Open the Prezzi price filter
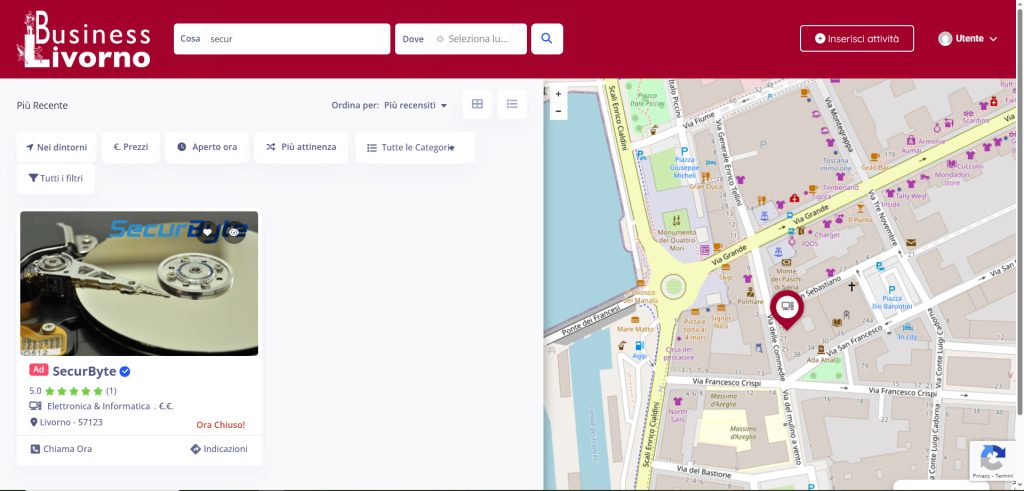Viewport: 1024px width, 491px height. click(131, 147)
